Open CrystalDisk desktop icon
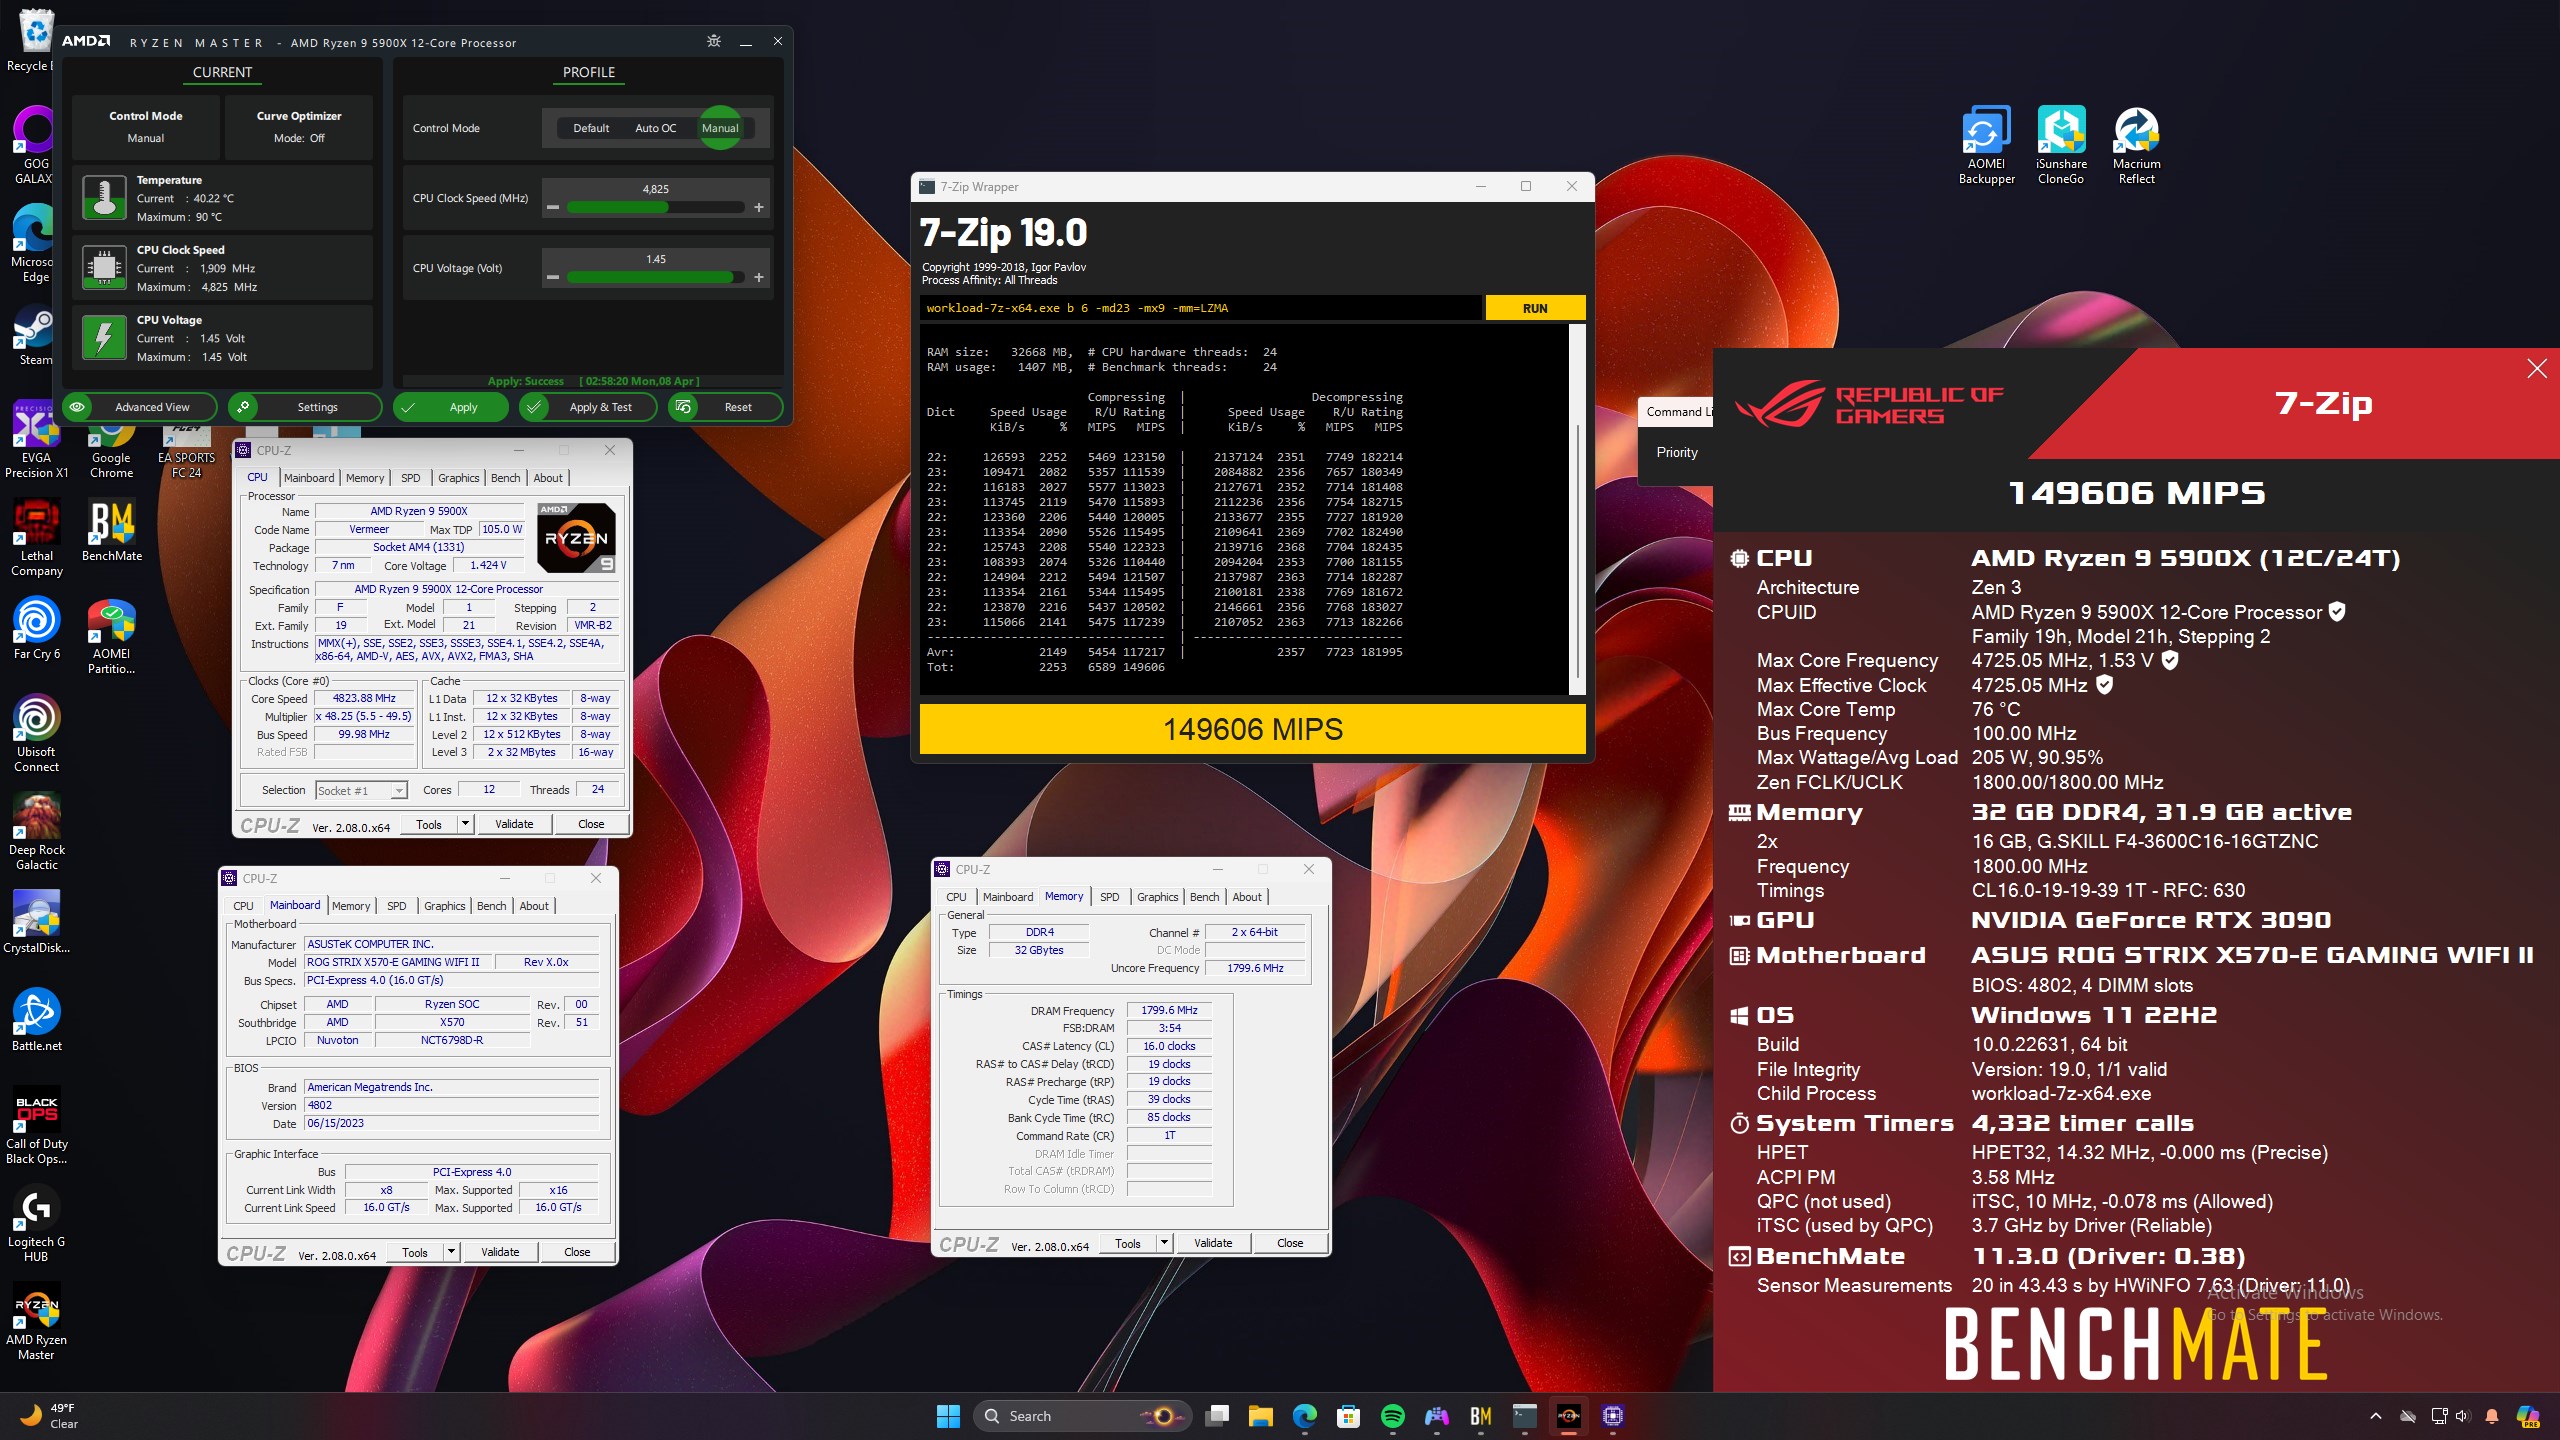The height and width of the screenshot is (1440, 2560). 36,921
